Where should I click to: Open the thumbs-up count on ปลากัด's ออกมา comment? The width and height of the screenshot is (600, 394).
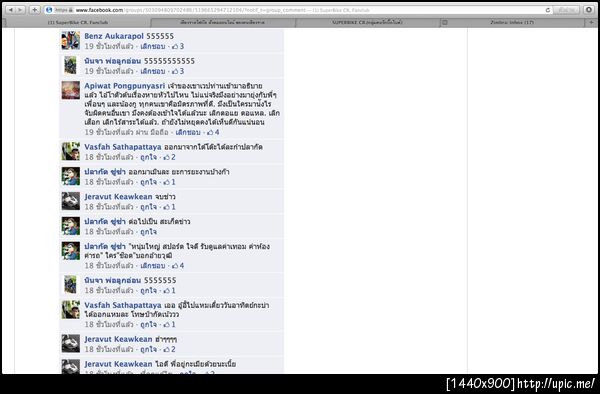[169, 182]
